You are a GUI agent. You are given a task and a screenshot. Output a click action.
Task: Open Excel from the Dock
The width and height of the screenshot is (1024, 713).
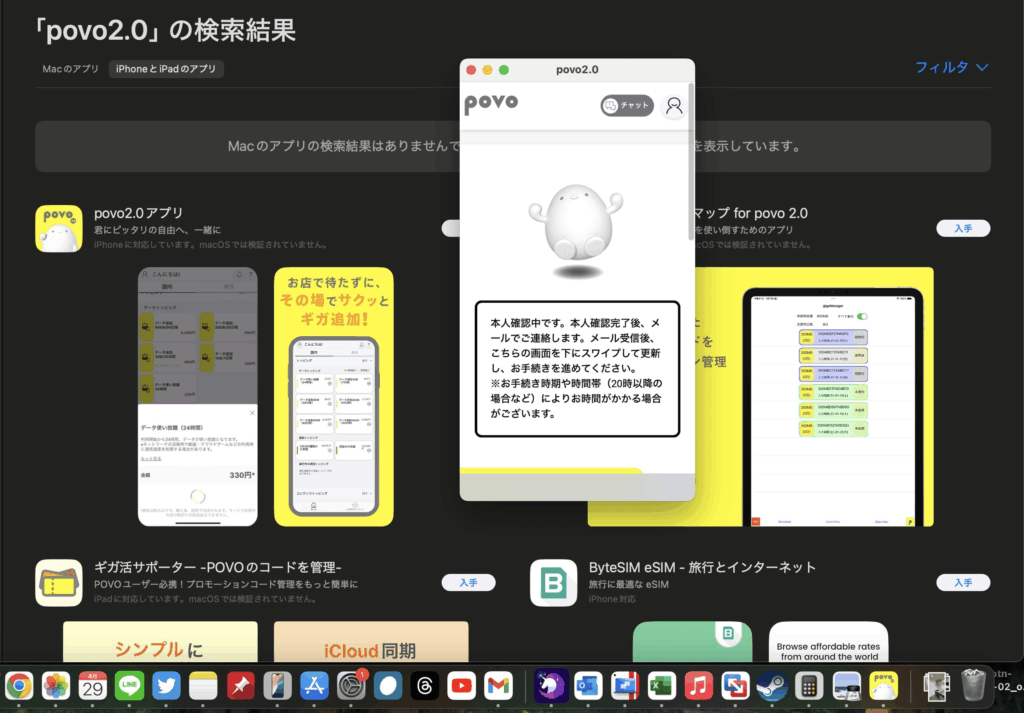(x=662, y=686)
